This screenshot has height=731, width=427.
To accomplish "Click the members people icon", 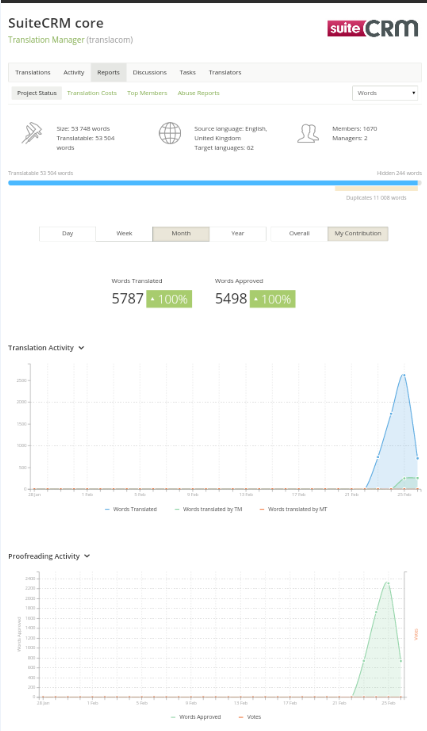I will click(x=308, y=133).
